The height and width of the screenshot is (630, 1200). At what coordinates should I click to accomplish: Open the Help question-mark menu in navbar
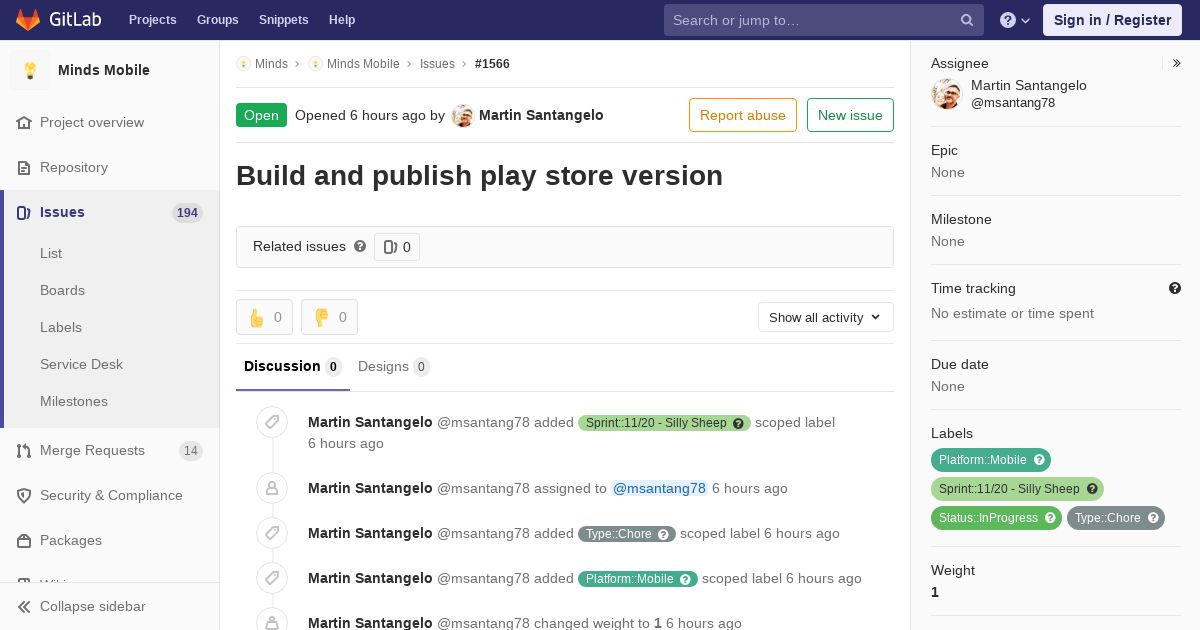point(1015,20)
